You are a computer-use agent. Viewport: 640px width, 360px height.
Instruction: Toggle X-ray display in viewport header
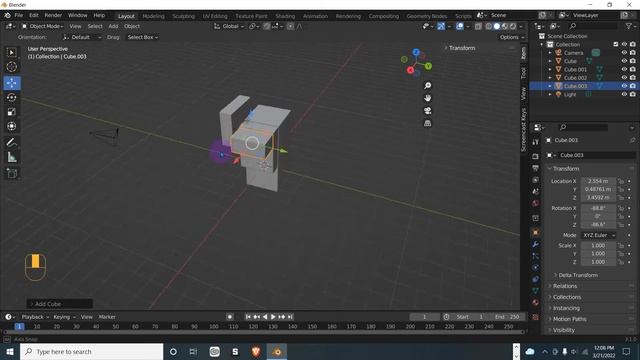pos(478,26)
